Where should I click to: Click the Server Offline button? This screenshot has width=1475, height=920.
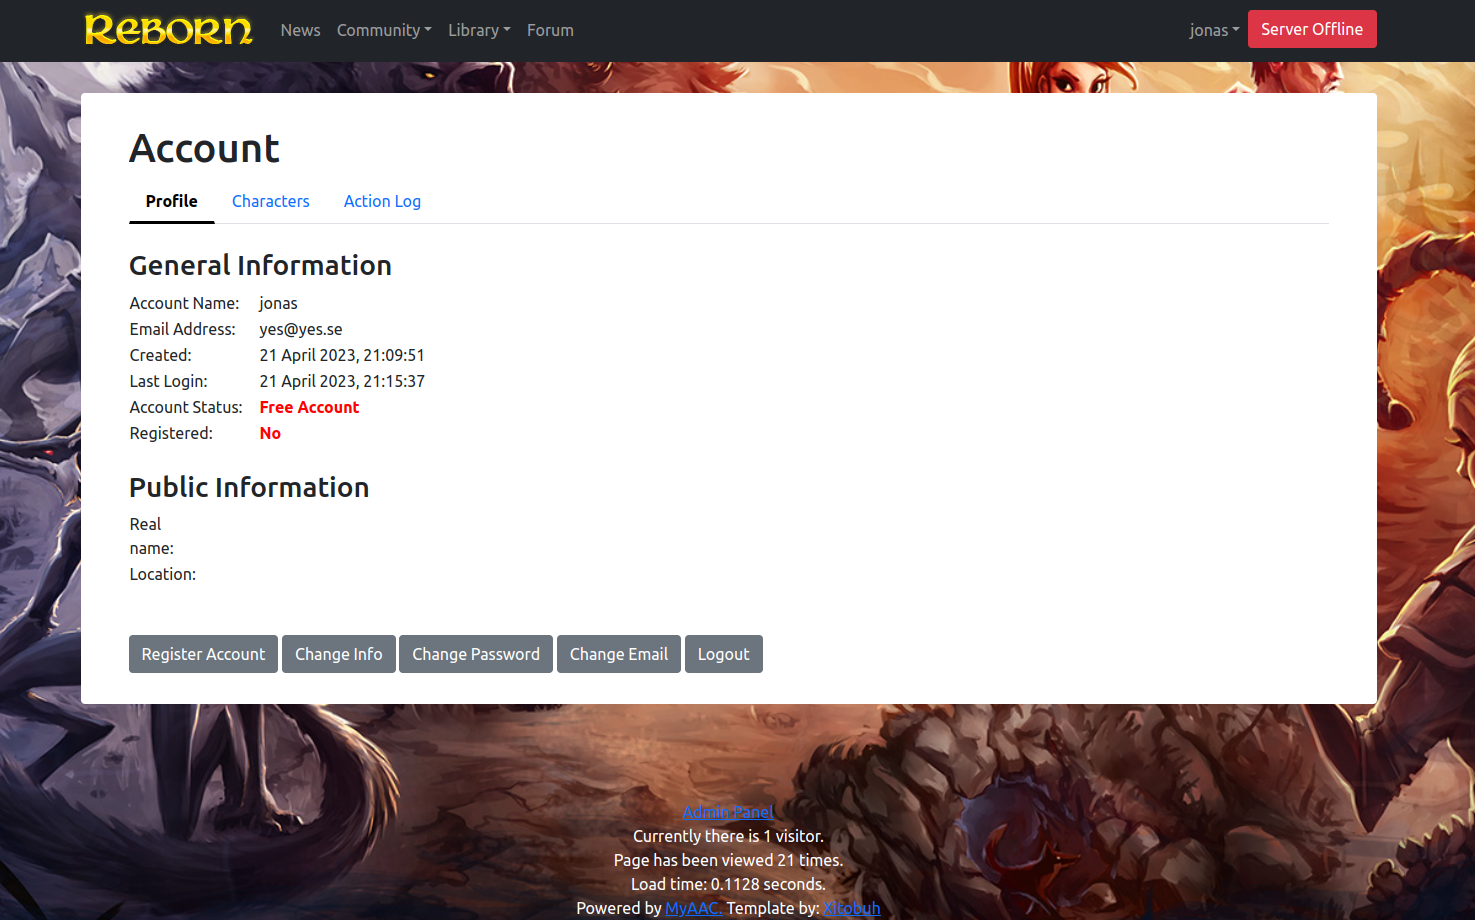pos(1312,29)
